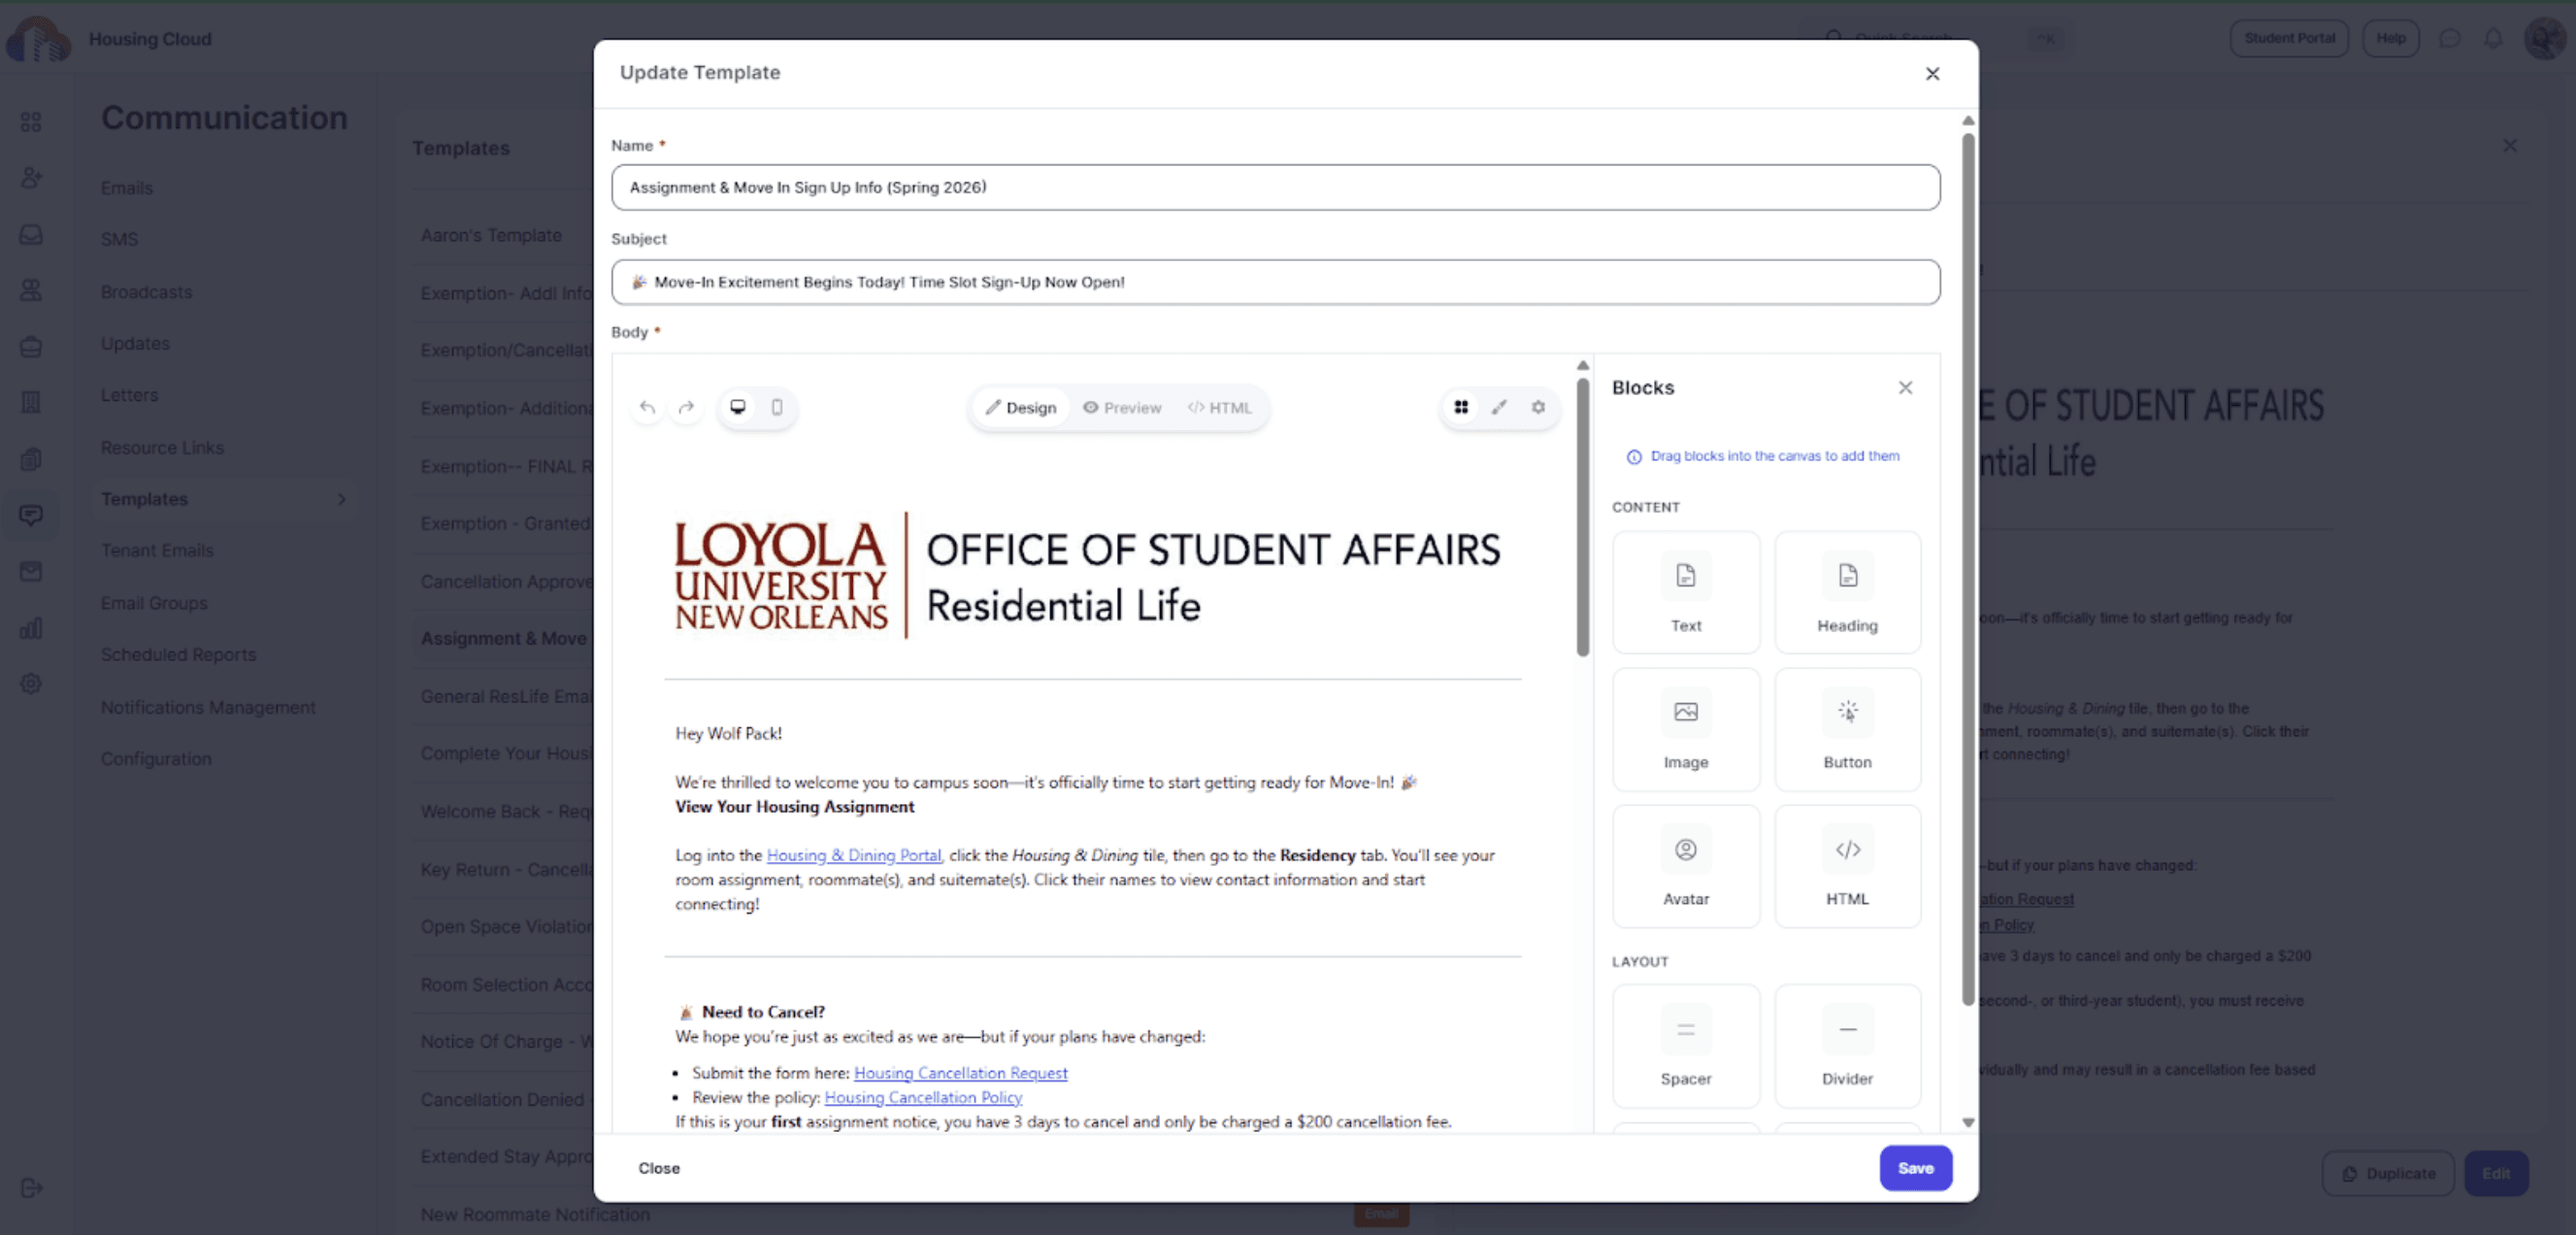Select the Divider layout block

coord(1846,1045)
